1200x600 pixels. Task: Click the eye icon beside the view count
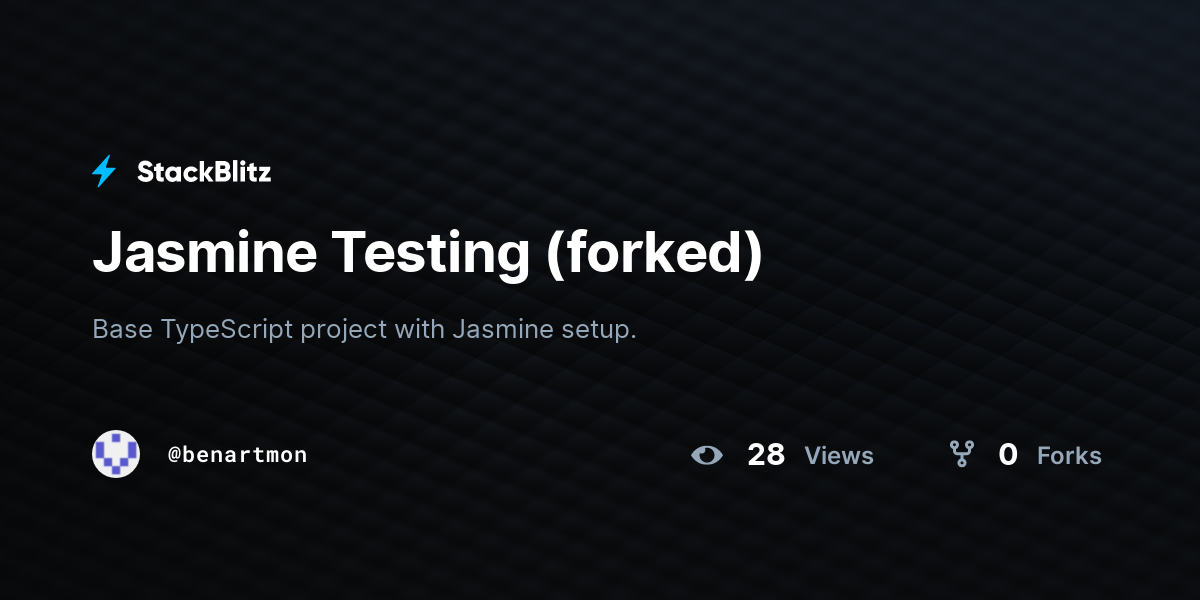(707, 455)
